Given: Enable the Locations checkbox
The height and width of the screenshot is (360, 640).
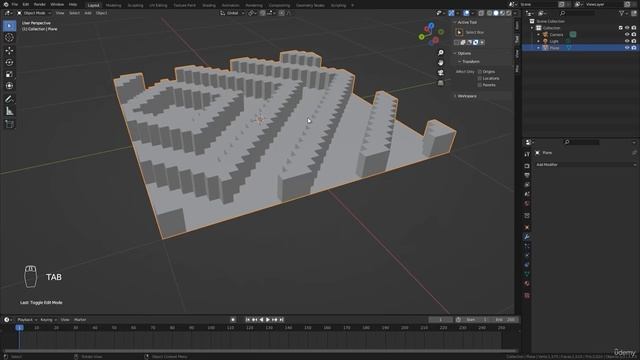Looking at the screenshot, I should point(480,78).
